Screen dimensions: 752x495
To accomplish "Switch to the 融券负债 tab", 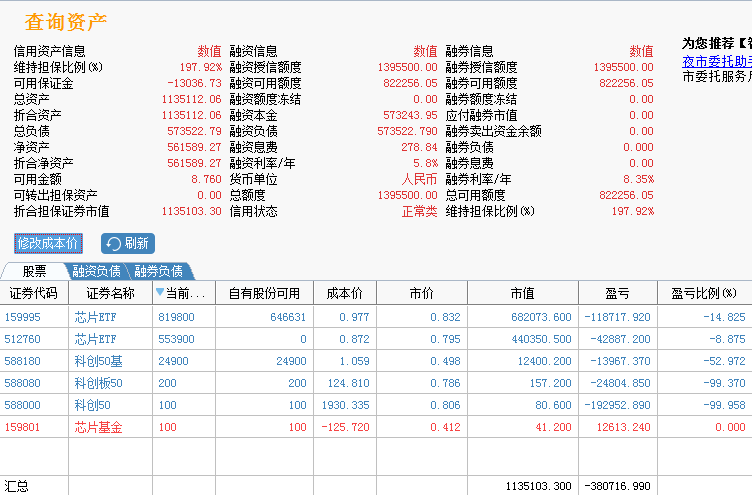I will click(159, 271).
